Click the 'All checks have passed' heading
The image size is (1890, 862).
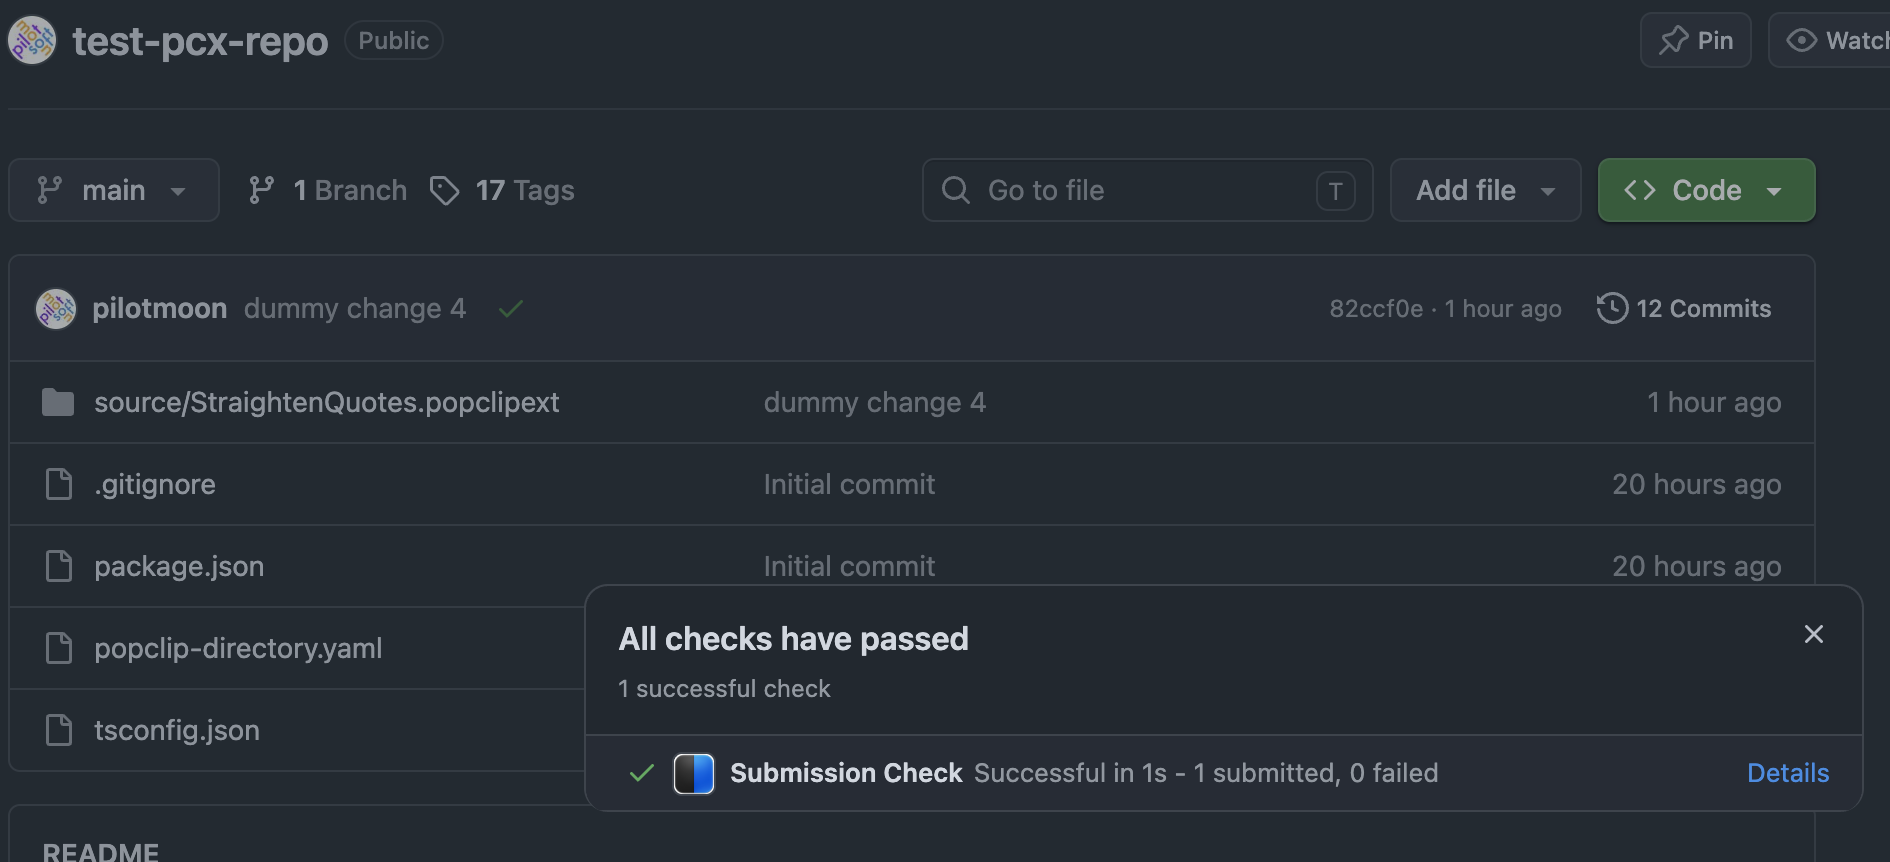click(x=794, y=639)
